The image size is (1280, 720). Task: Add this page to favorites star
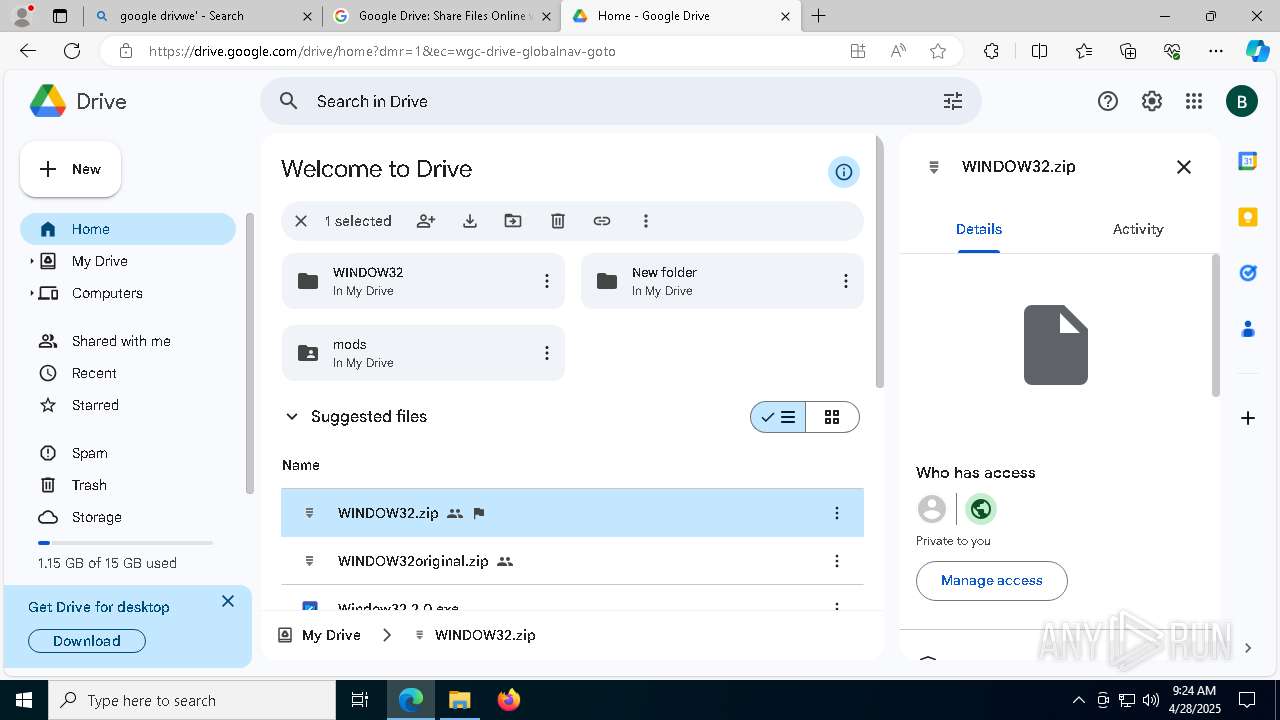tap(938, 51)
